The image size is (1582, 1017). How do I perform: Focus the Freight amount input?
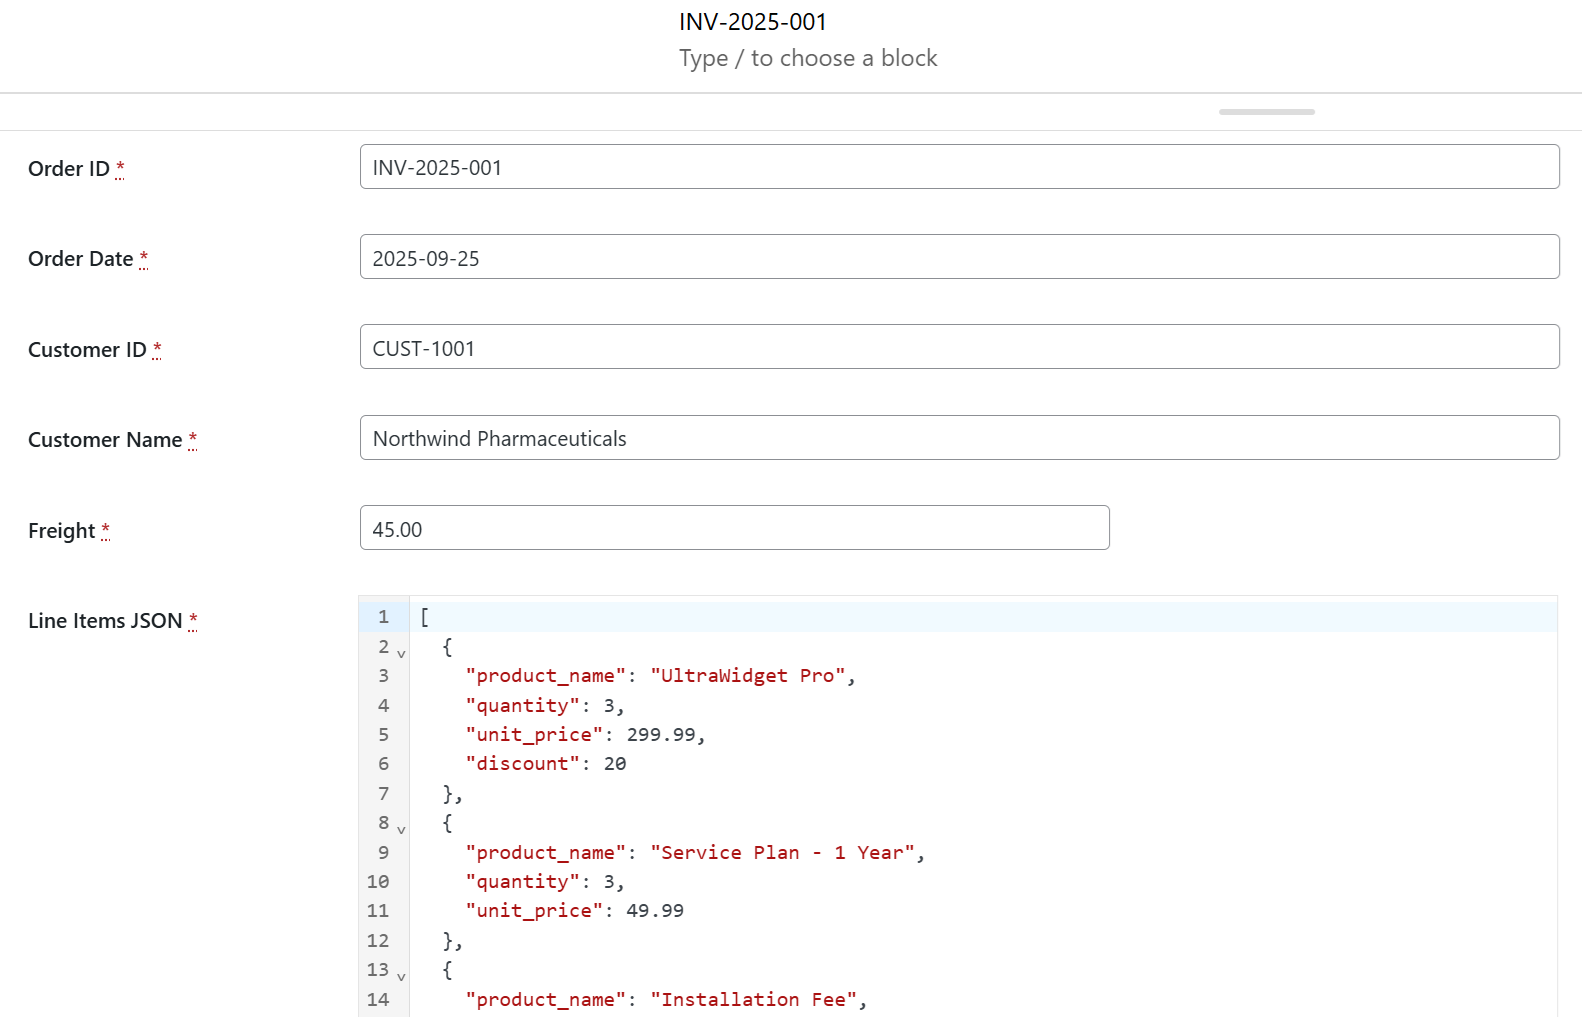coord(734,528)
